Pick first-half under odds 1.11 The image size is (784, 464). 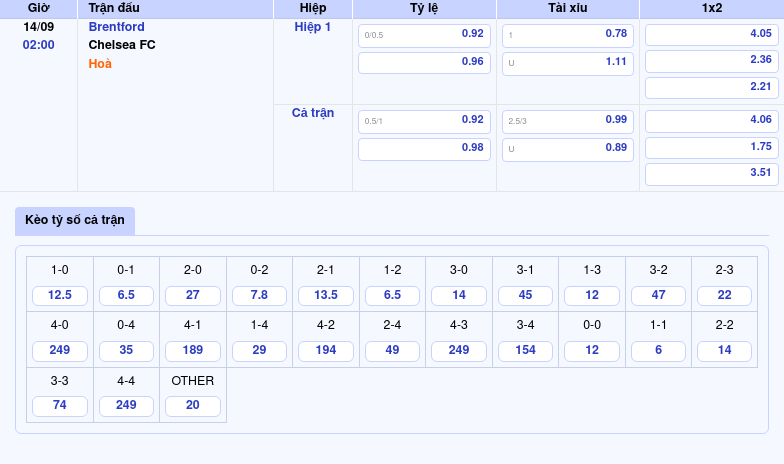click(567, 62)
